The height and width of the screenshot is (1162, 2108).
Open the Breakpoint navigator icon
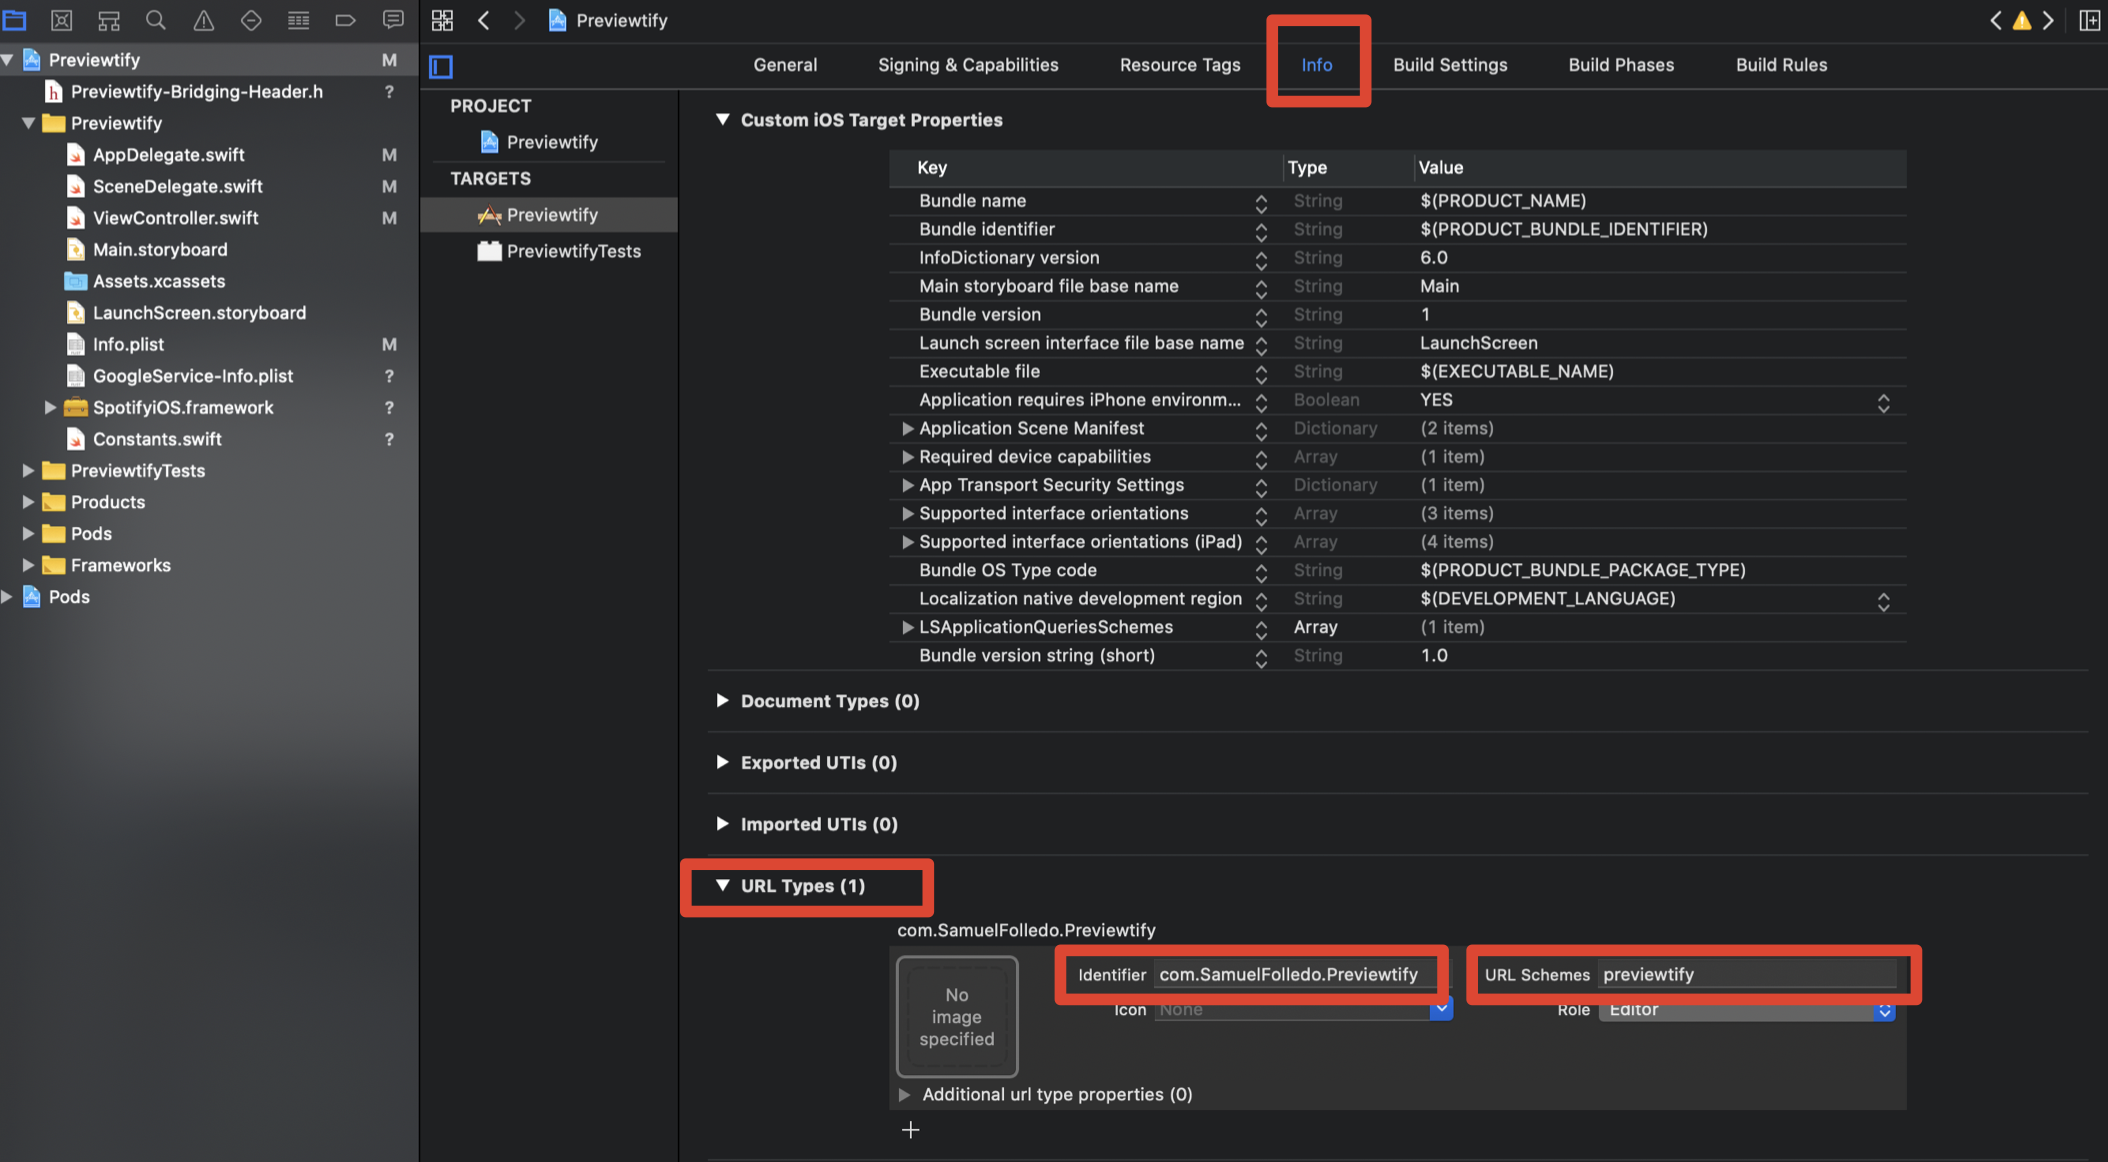point(345,20)
